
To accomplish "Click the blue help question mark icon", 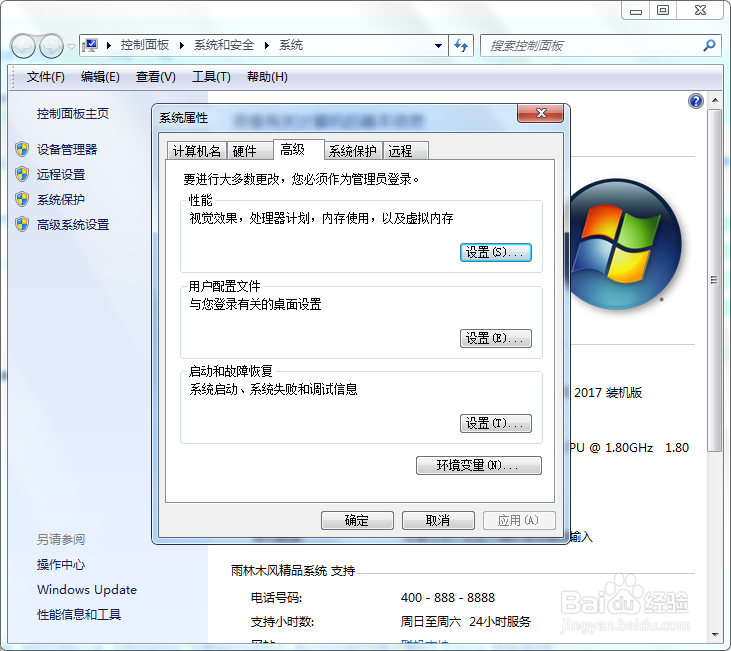I will click(x=696, y=101).
